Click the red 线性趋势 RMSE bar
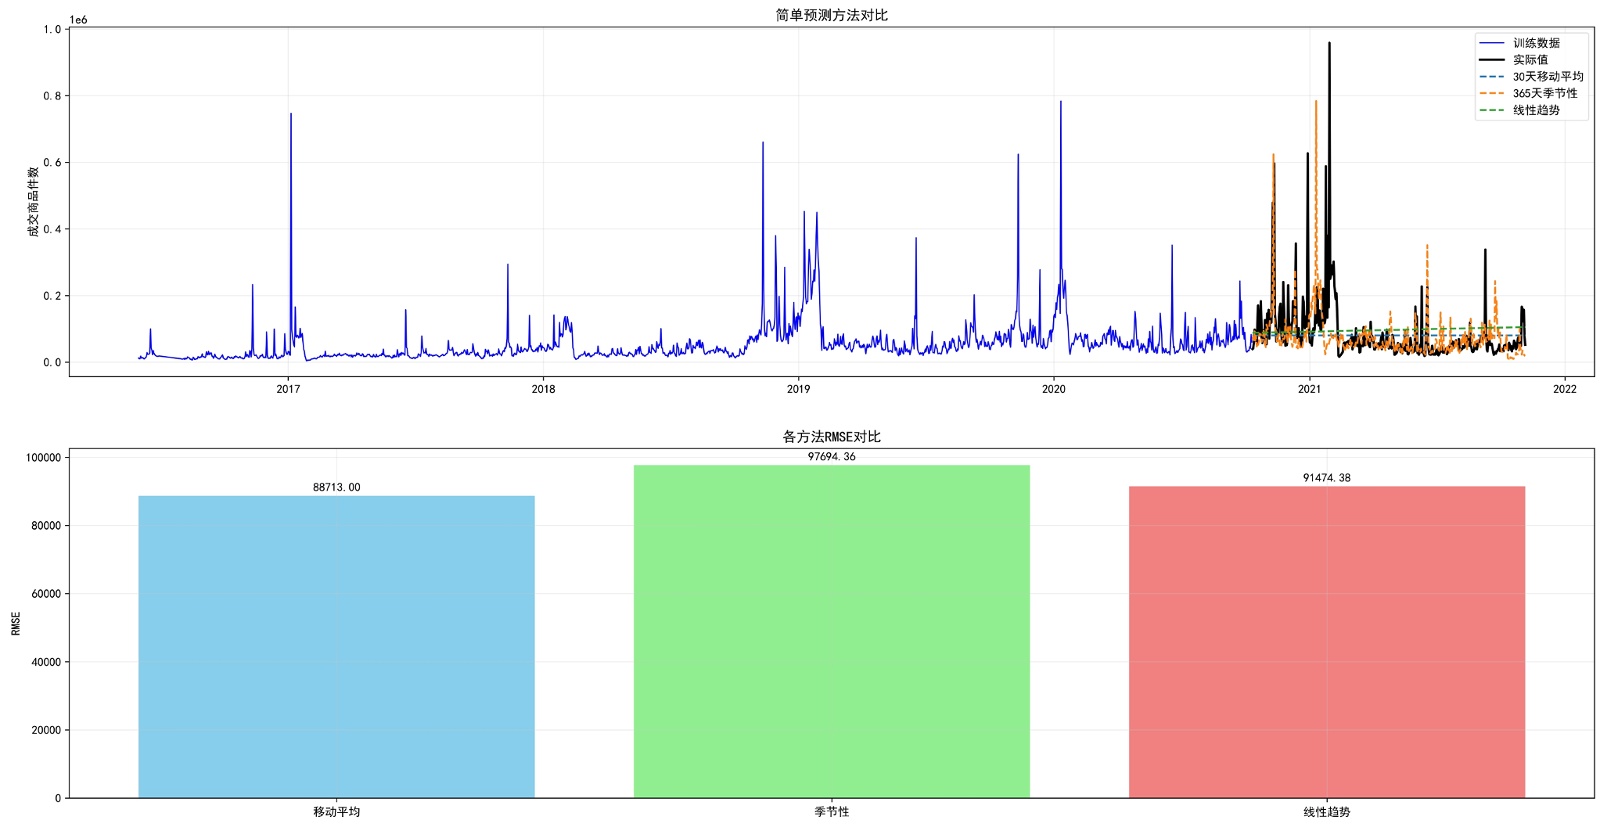The width and height of the screenshot is (1600, 831). click(x=1327, y=642)
